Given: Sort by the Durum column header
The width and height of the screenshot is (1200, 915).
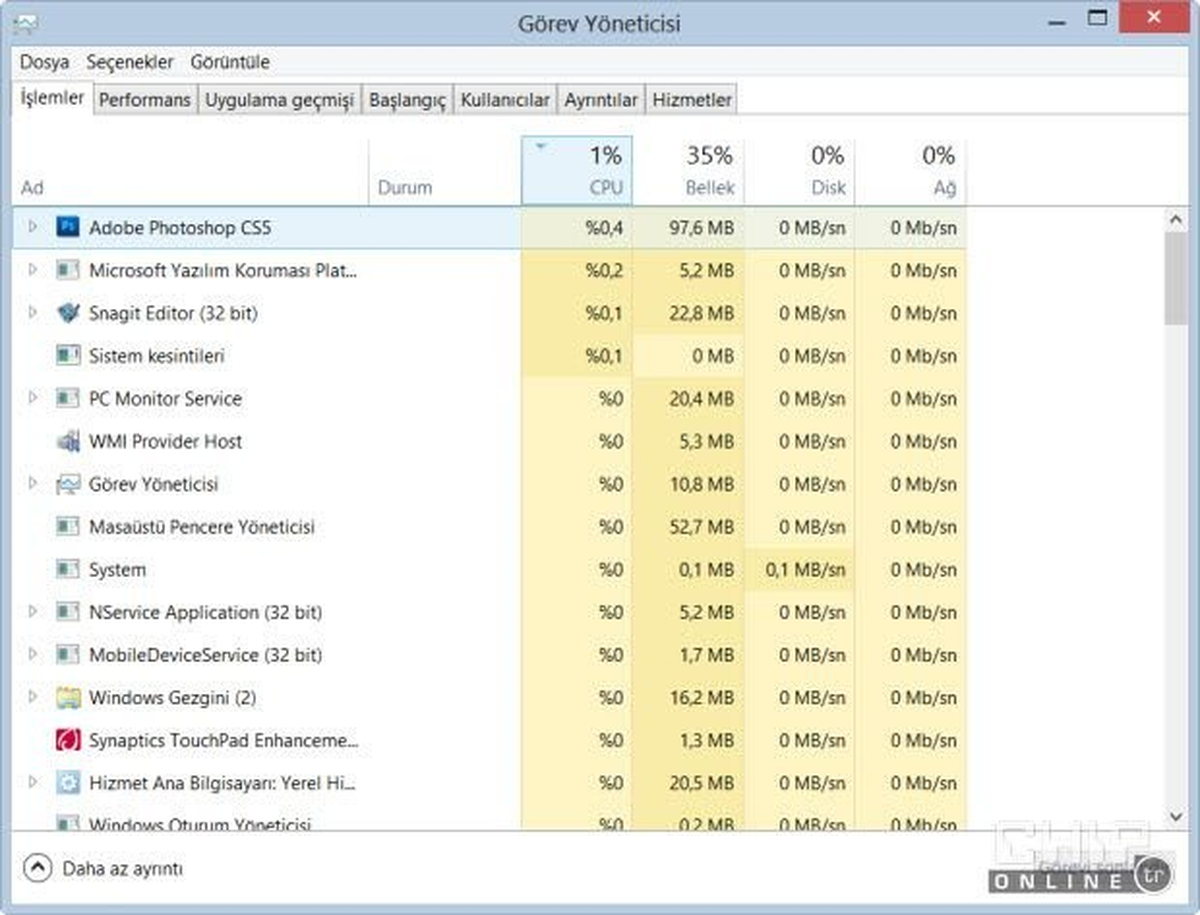Looking at the screenshot, I should pyautogui.click(x=444, y=170).
